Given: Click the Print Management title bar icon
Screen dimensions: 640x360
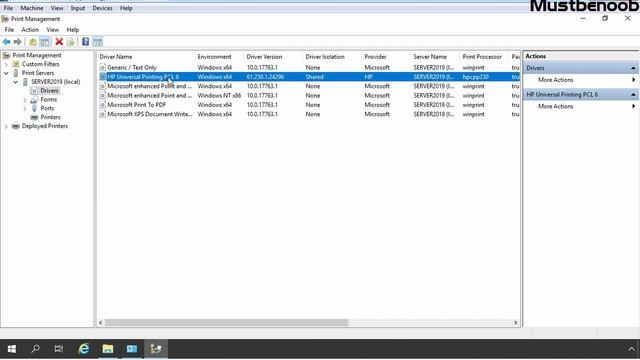Looking at the screenshot, I should [x=5, y=19].
